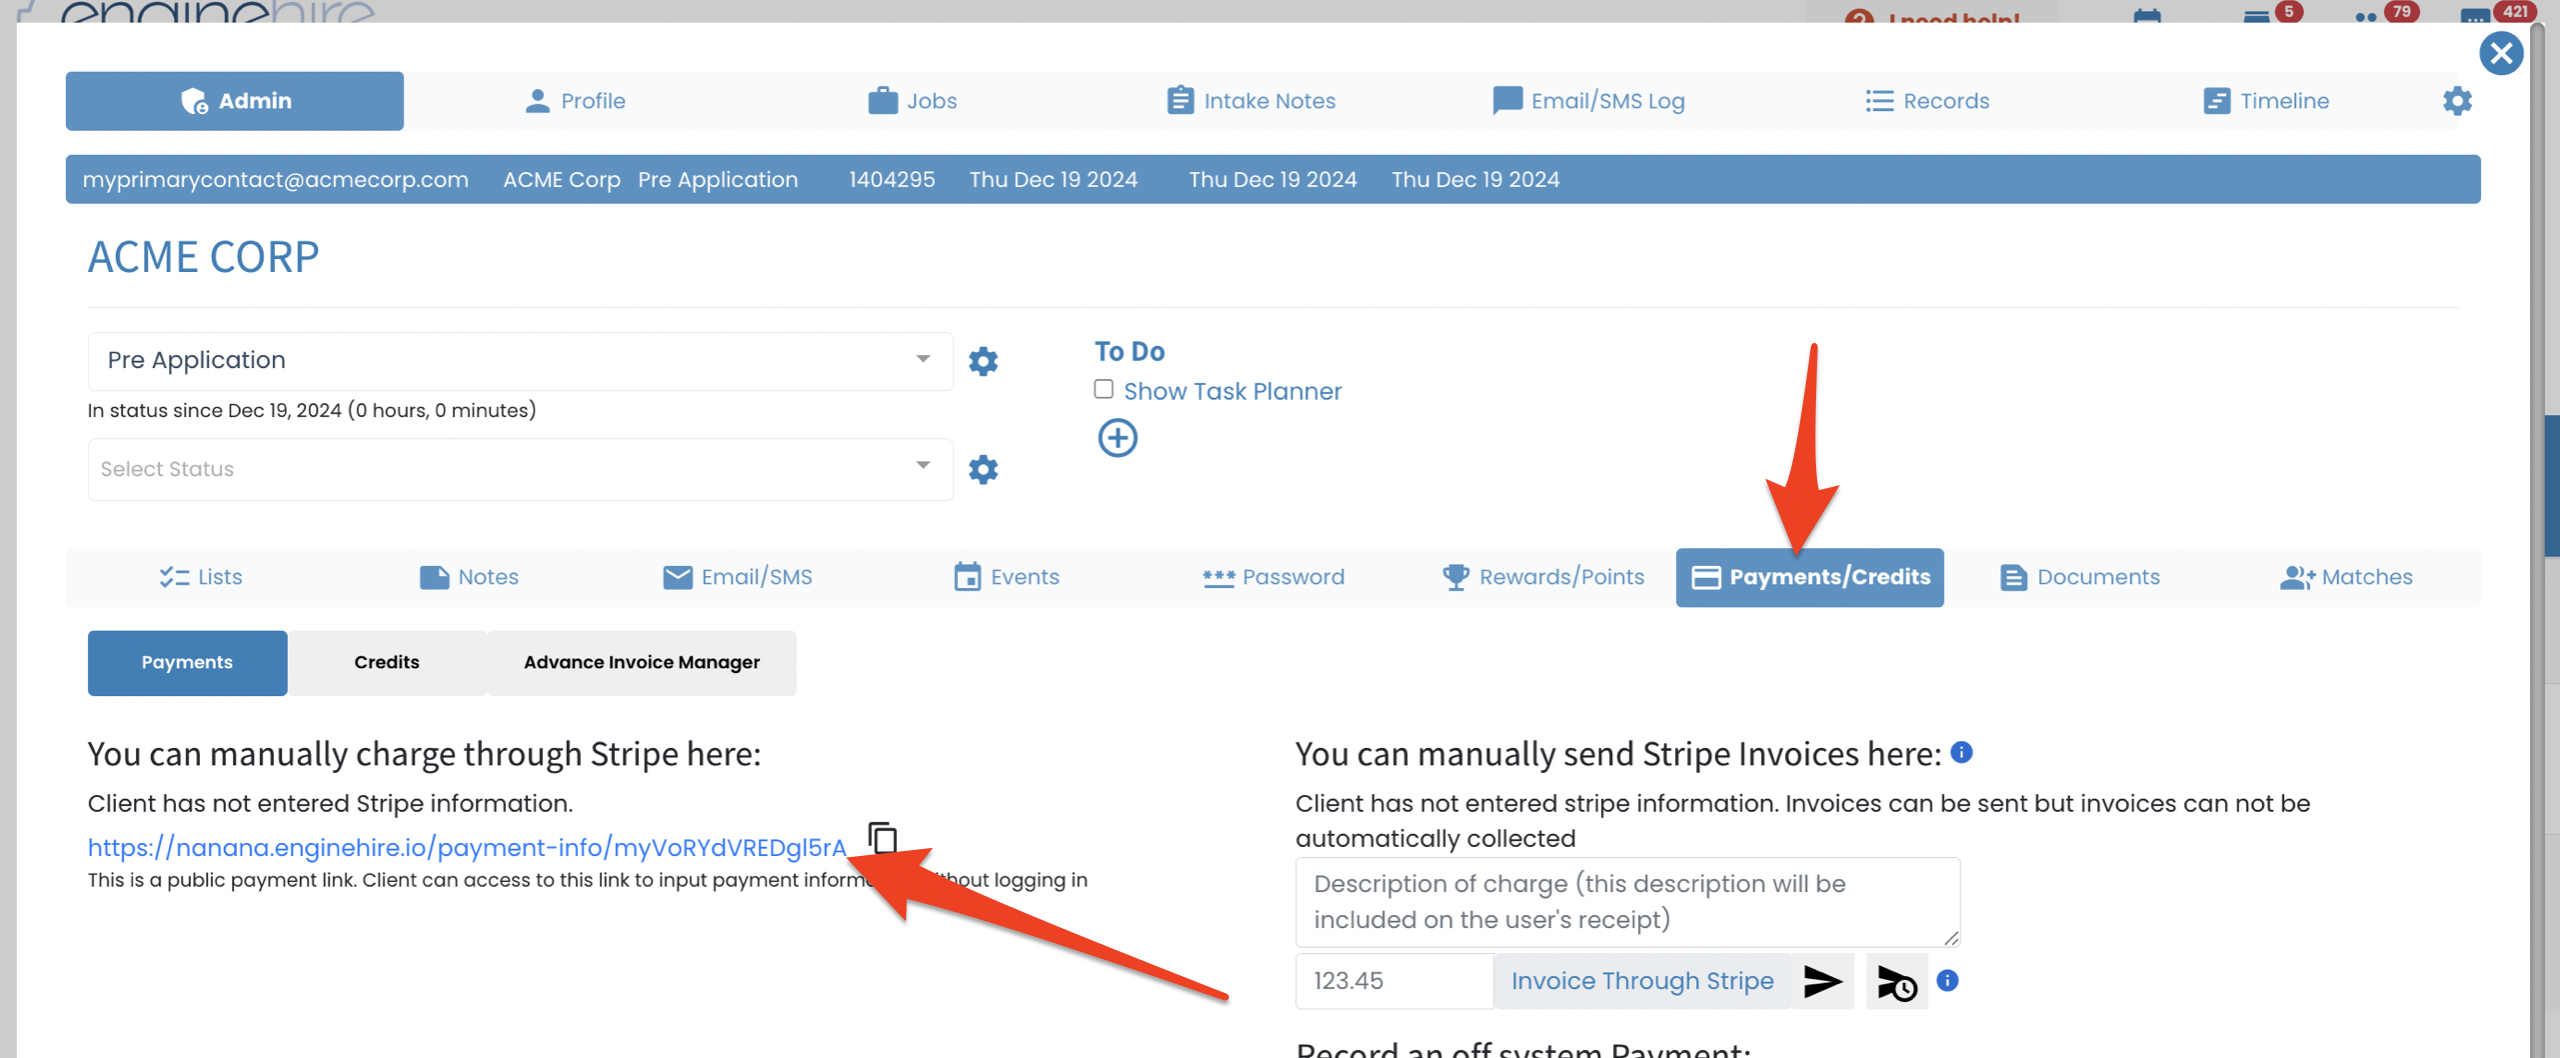Open the Matches section
This screenshot has width=2560, height=1058.
[2346, 577]
